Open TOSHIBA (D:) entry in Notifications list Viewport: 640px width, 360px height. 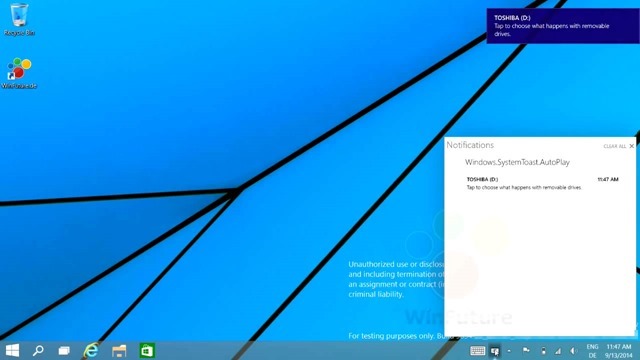coord(542,183)
